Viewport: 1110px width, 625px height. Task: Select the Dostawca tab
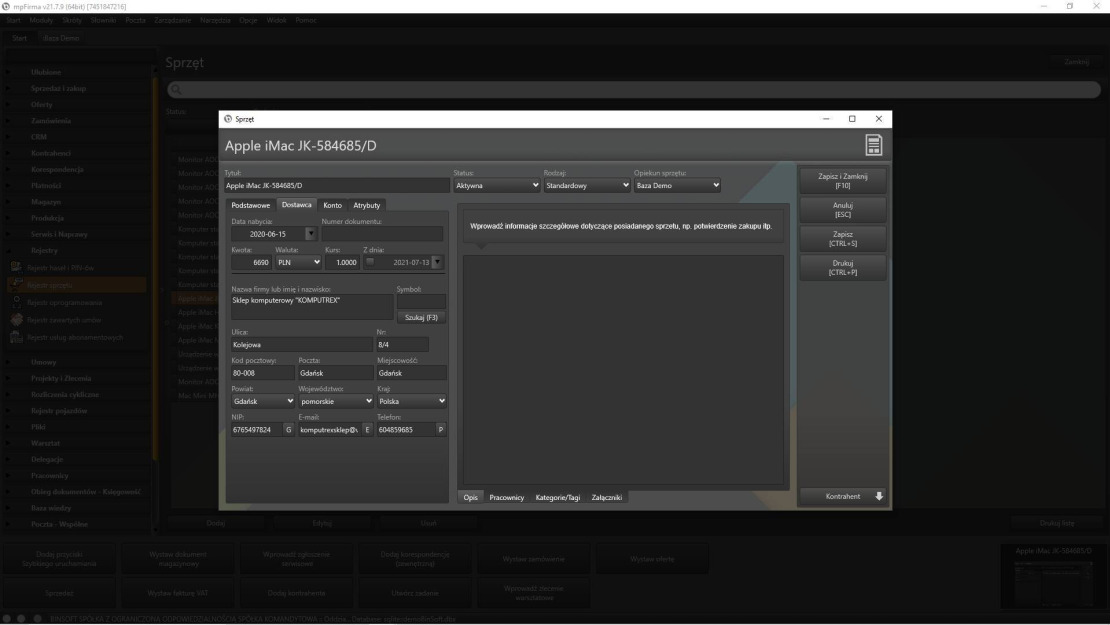[297, 205]
